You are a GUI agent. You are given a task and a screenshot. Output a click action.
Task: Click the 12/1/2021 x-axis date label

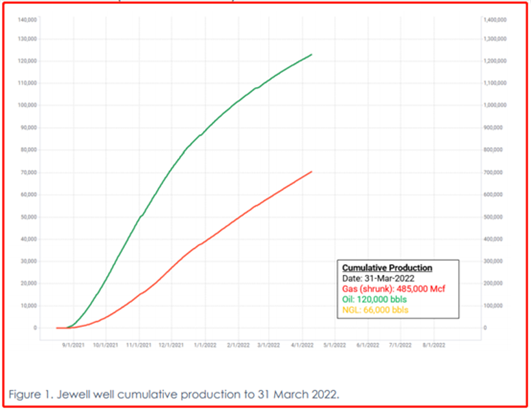tap(171, 345)
